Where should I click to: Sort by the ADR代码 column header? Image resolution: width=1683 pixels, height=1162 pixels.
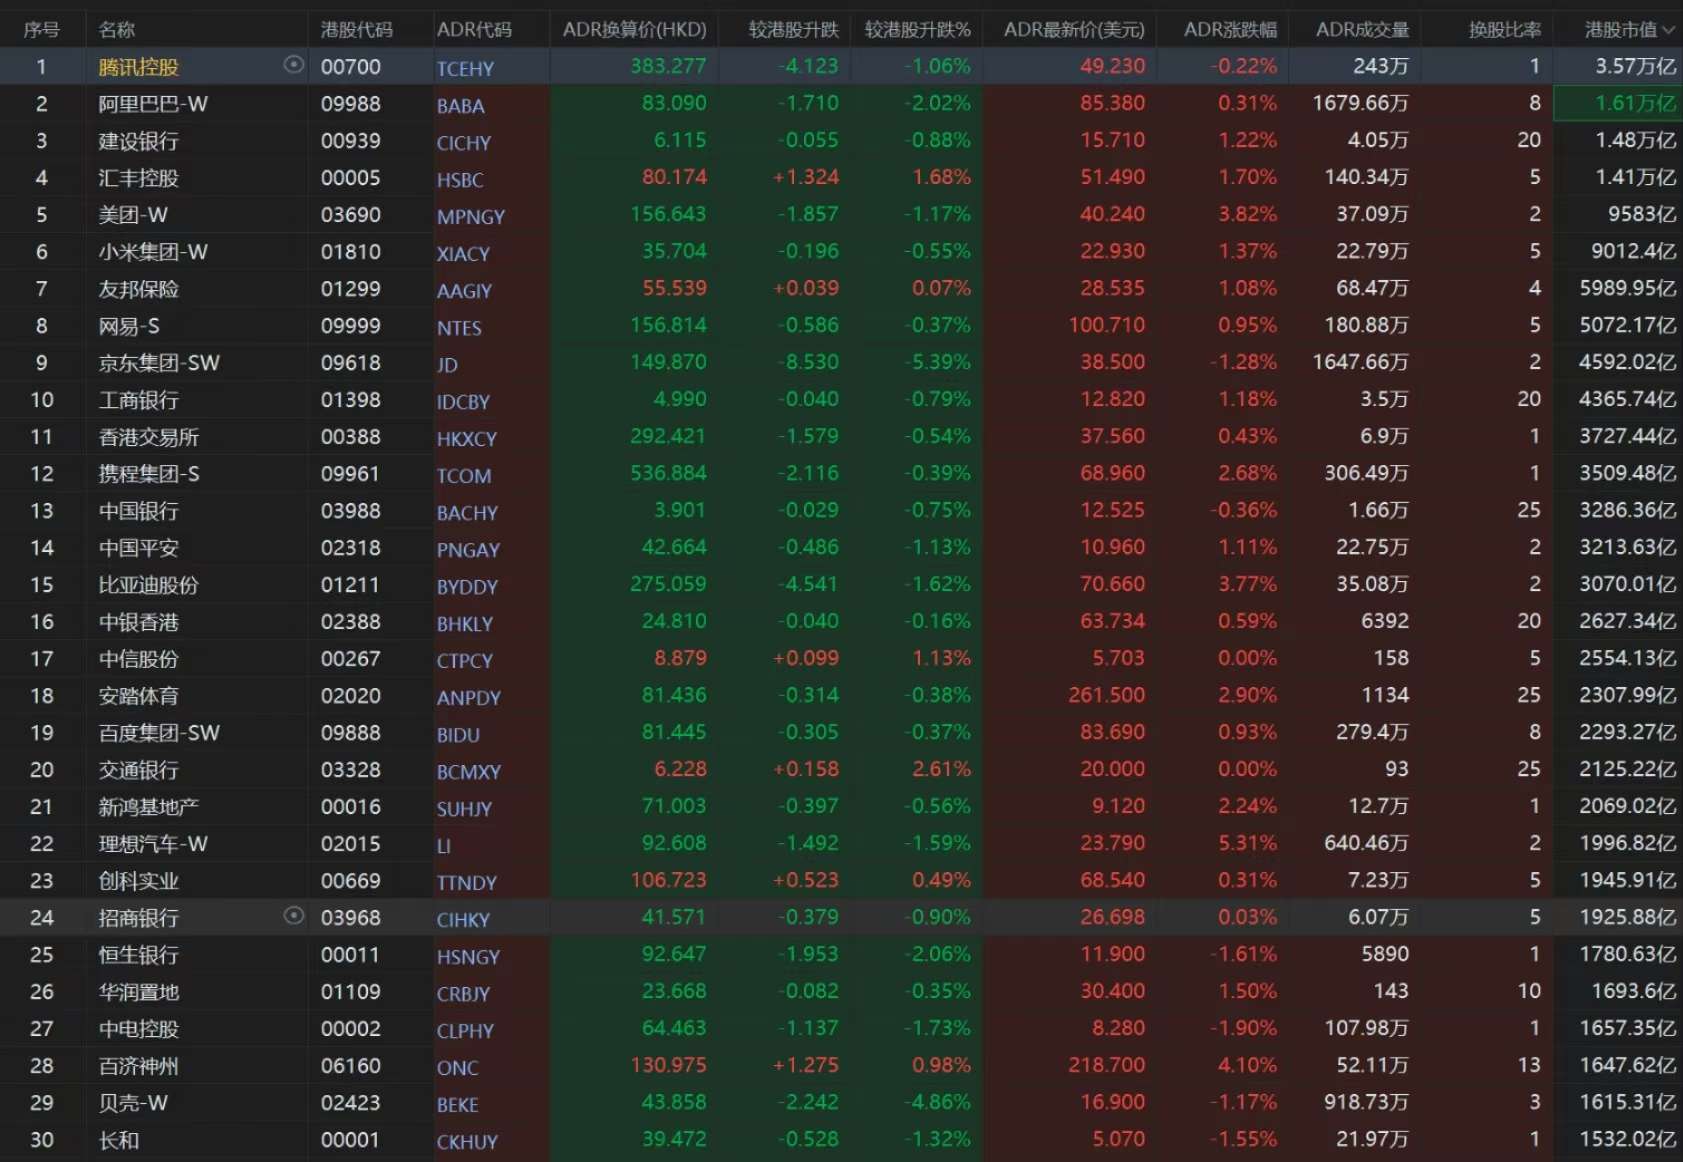click(x=474, y=30)
